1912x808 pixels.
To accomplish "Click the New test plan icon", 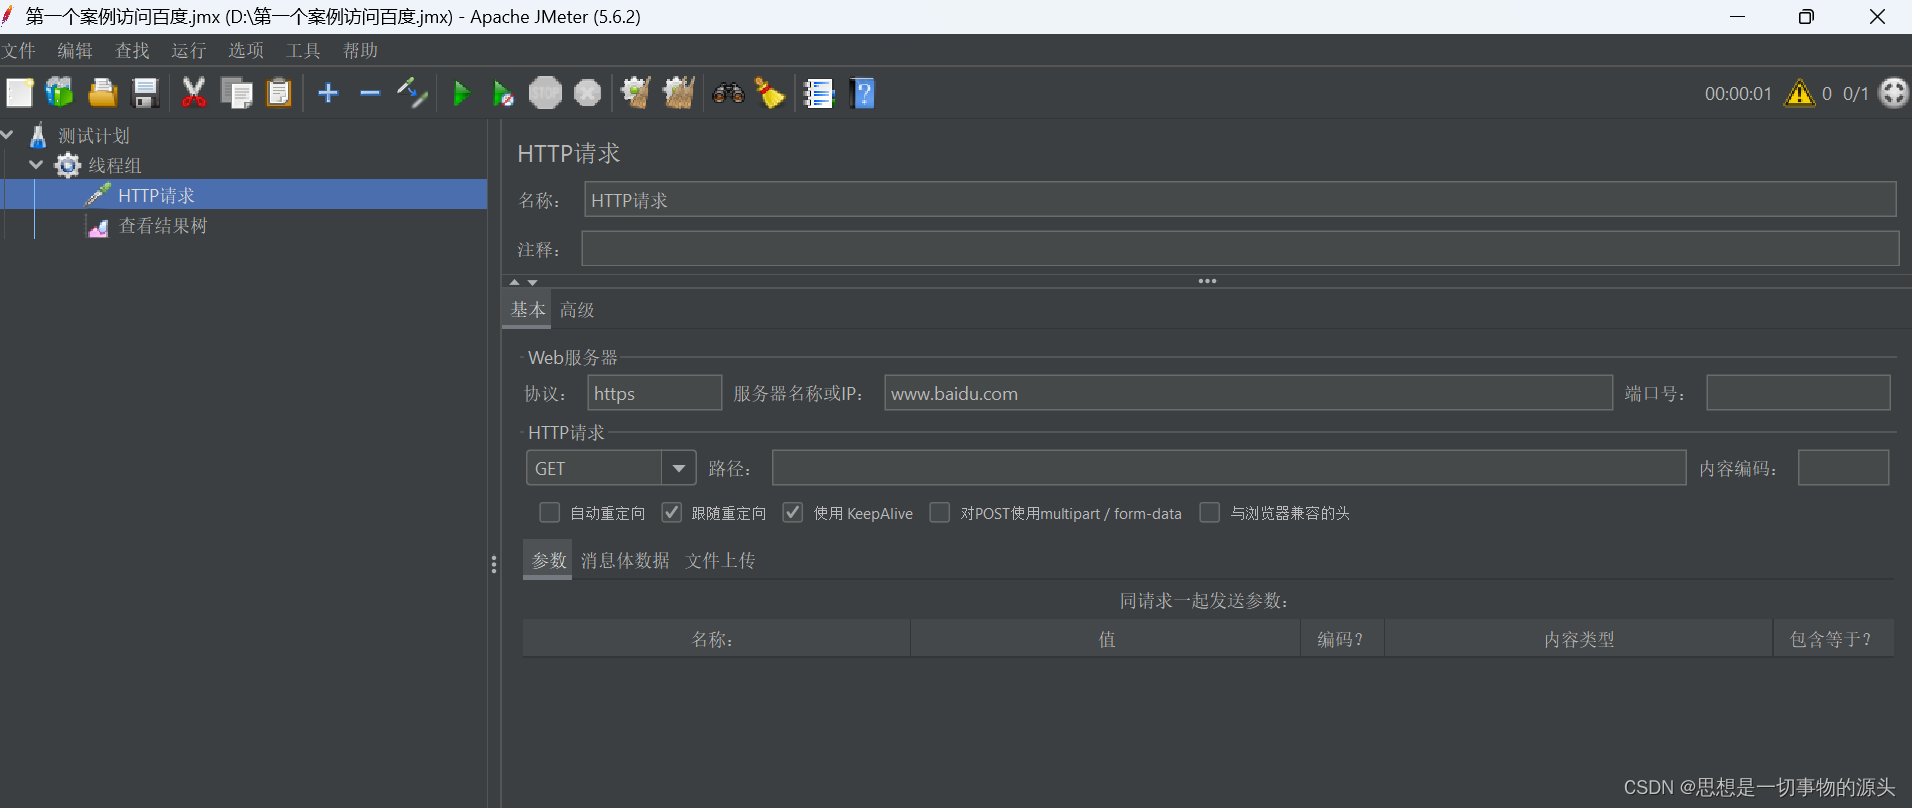I will coord(20,93).
